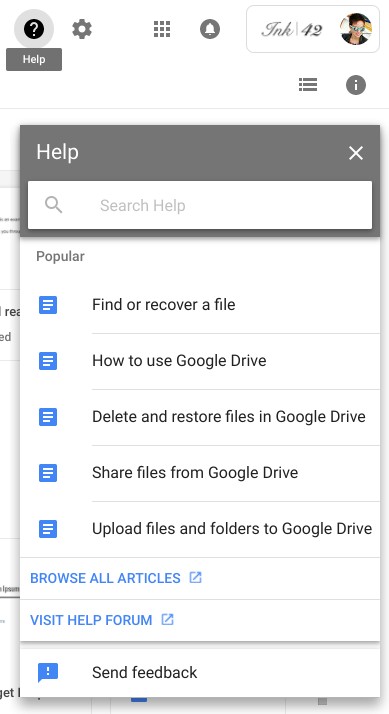This screenshot has width=389, height=714.
Task: Open the Settings gear icon
Action: point(82,29)
